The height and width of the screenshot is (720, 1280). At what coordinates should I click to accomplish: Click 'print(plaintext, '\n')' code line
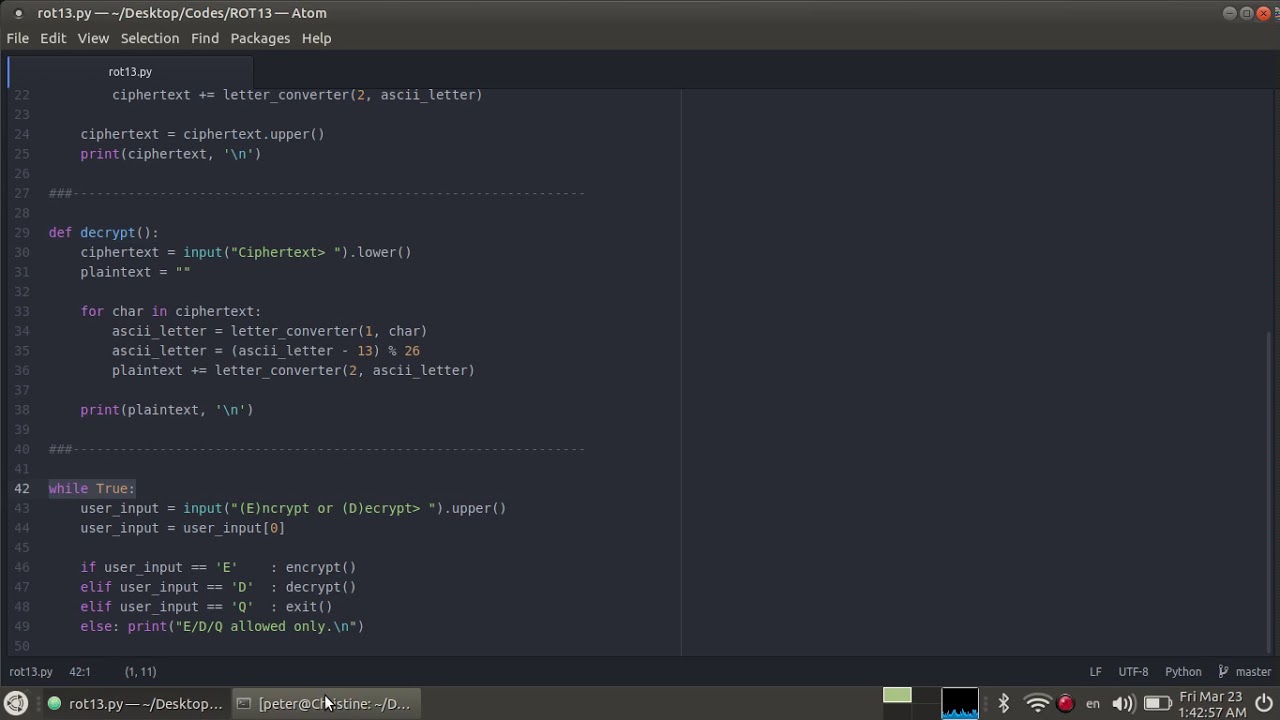pyautogui.click(x=167, y=409)
